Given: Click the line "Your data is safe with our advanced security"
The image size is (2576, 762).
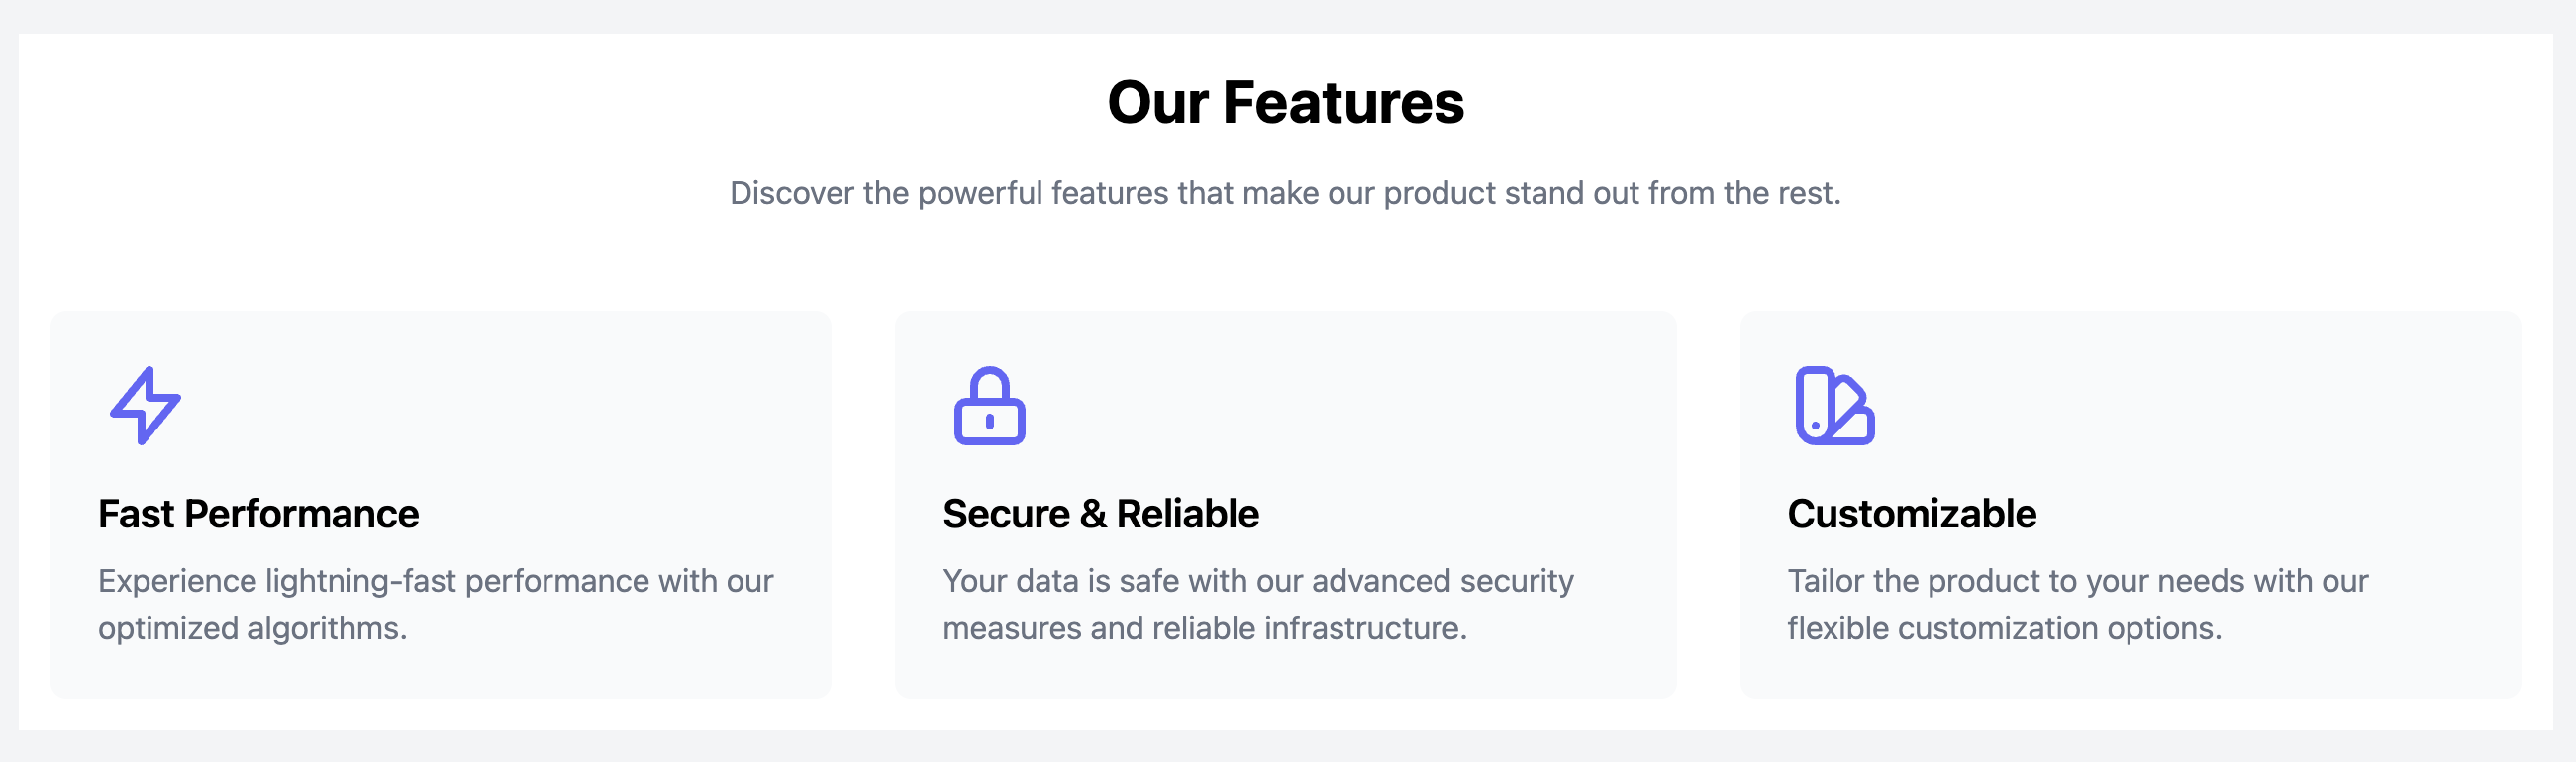Looking at the screenshot, I should pyautogui.click(x=1258, y=580).
